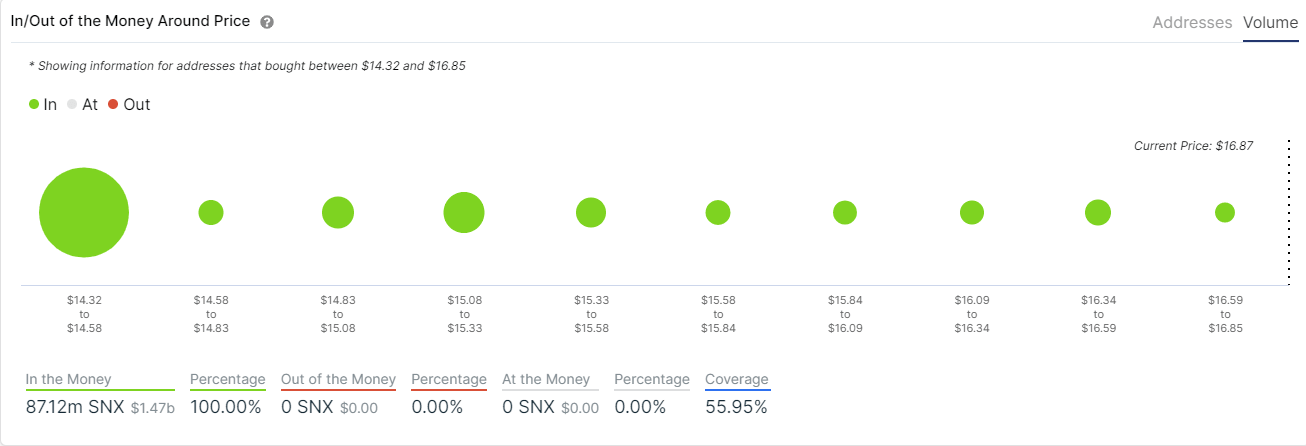
Task: Click the bubble above $15.84 to $16.09
Action: point(845,213)
